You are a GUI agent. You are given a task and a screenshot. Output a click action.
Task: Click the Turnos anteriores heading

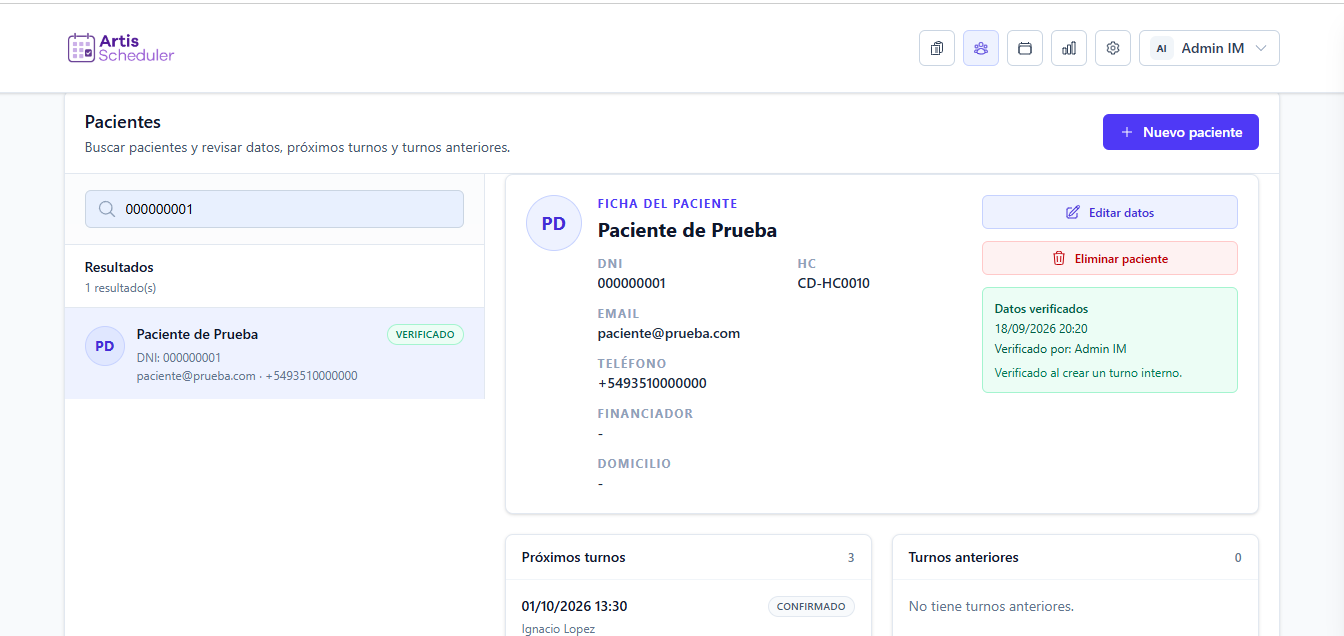tap(964, 557)
